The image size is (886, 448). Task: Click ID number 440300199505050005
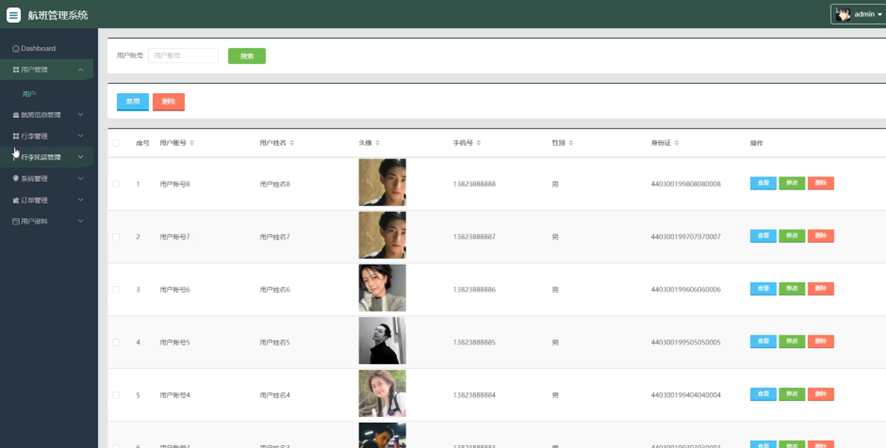tap(685, 342)
